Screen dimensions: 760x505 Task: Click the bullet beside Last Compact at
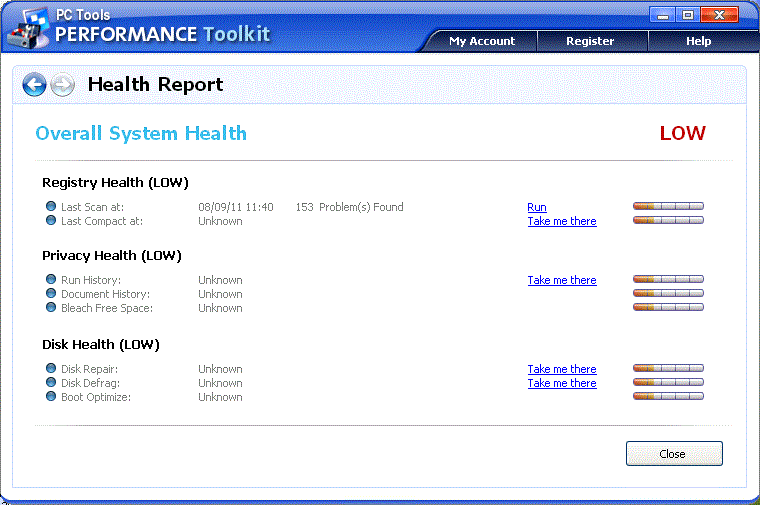click(51, 220)
